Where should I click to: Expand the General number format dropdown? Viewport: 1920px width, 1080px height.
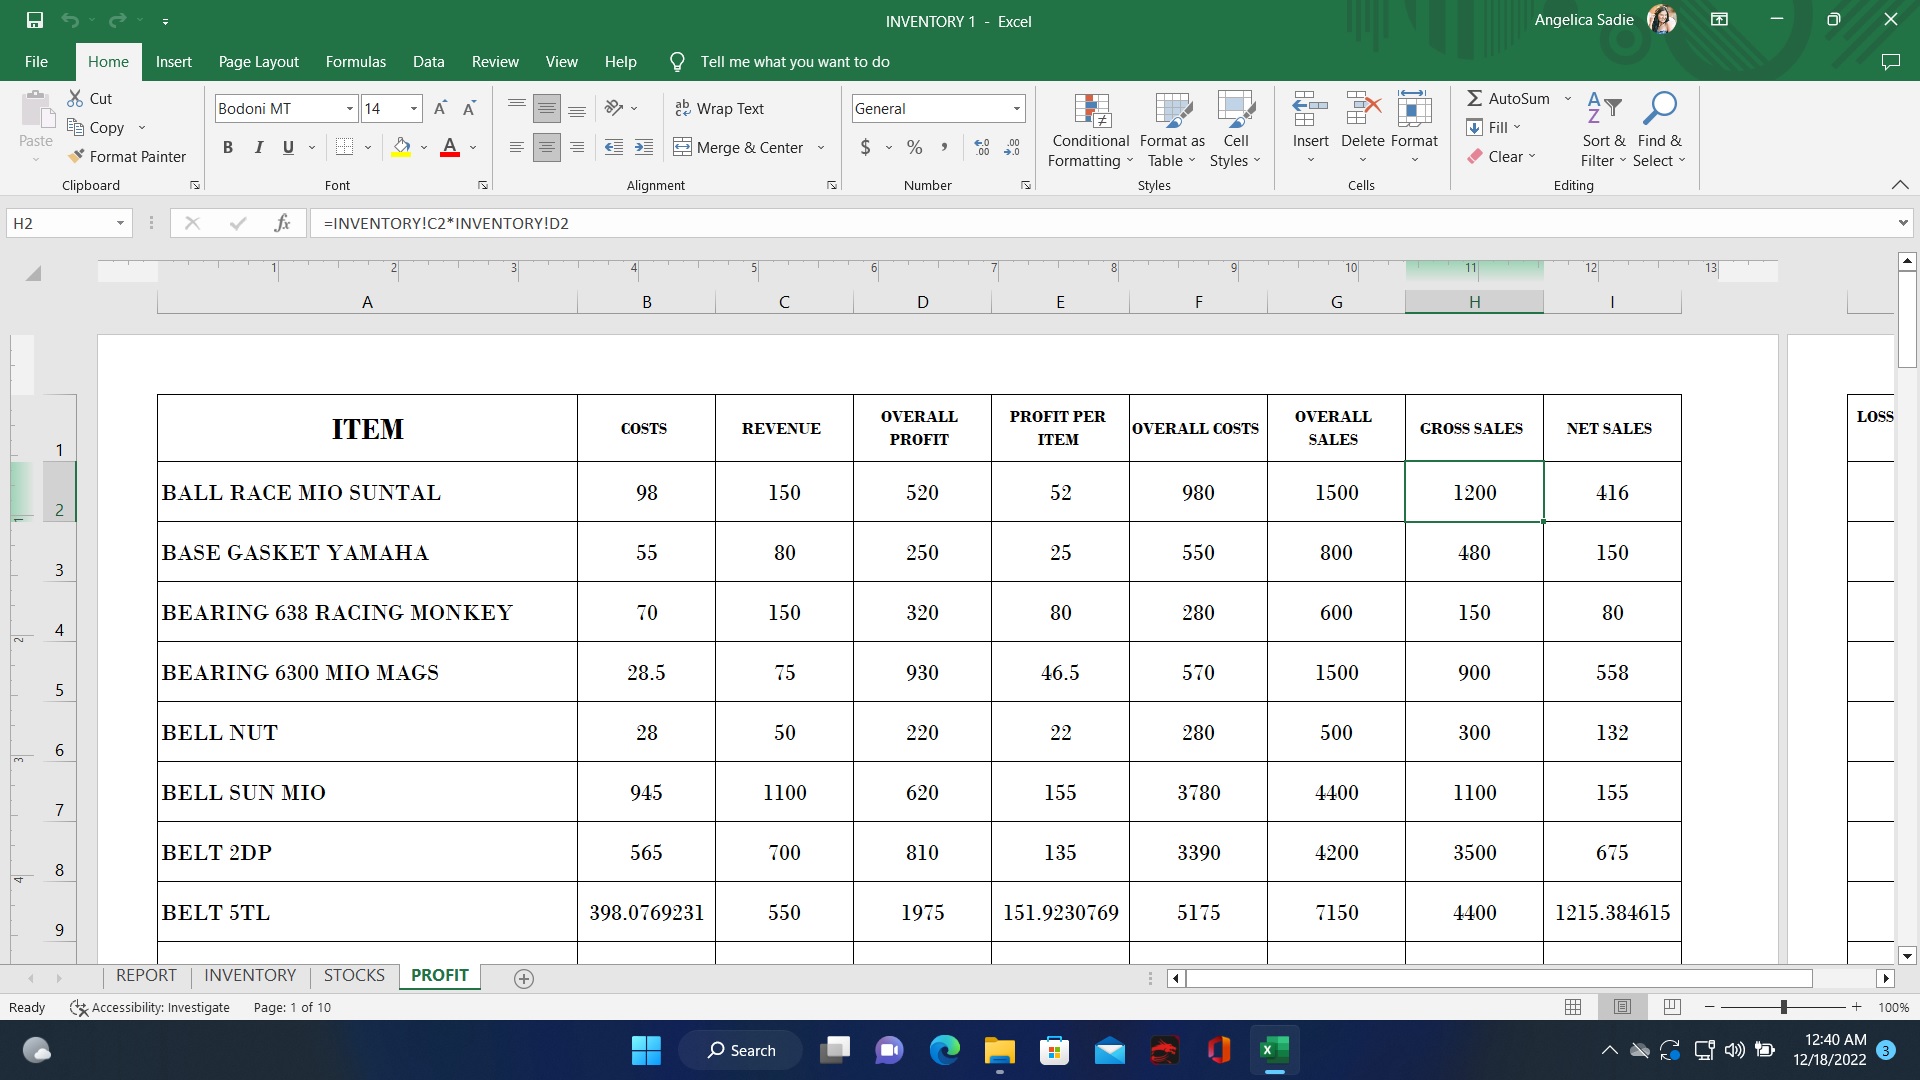[1016, 108]
